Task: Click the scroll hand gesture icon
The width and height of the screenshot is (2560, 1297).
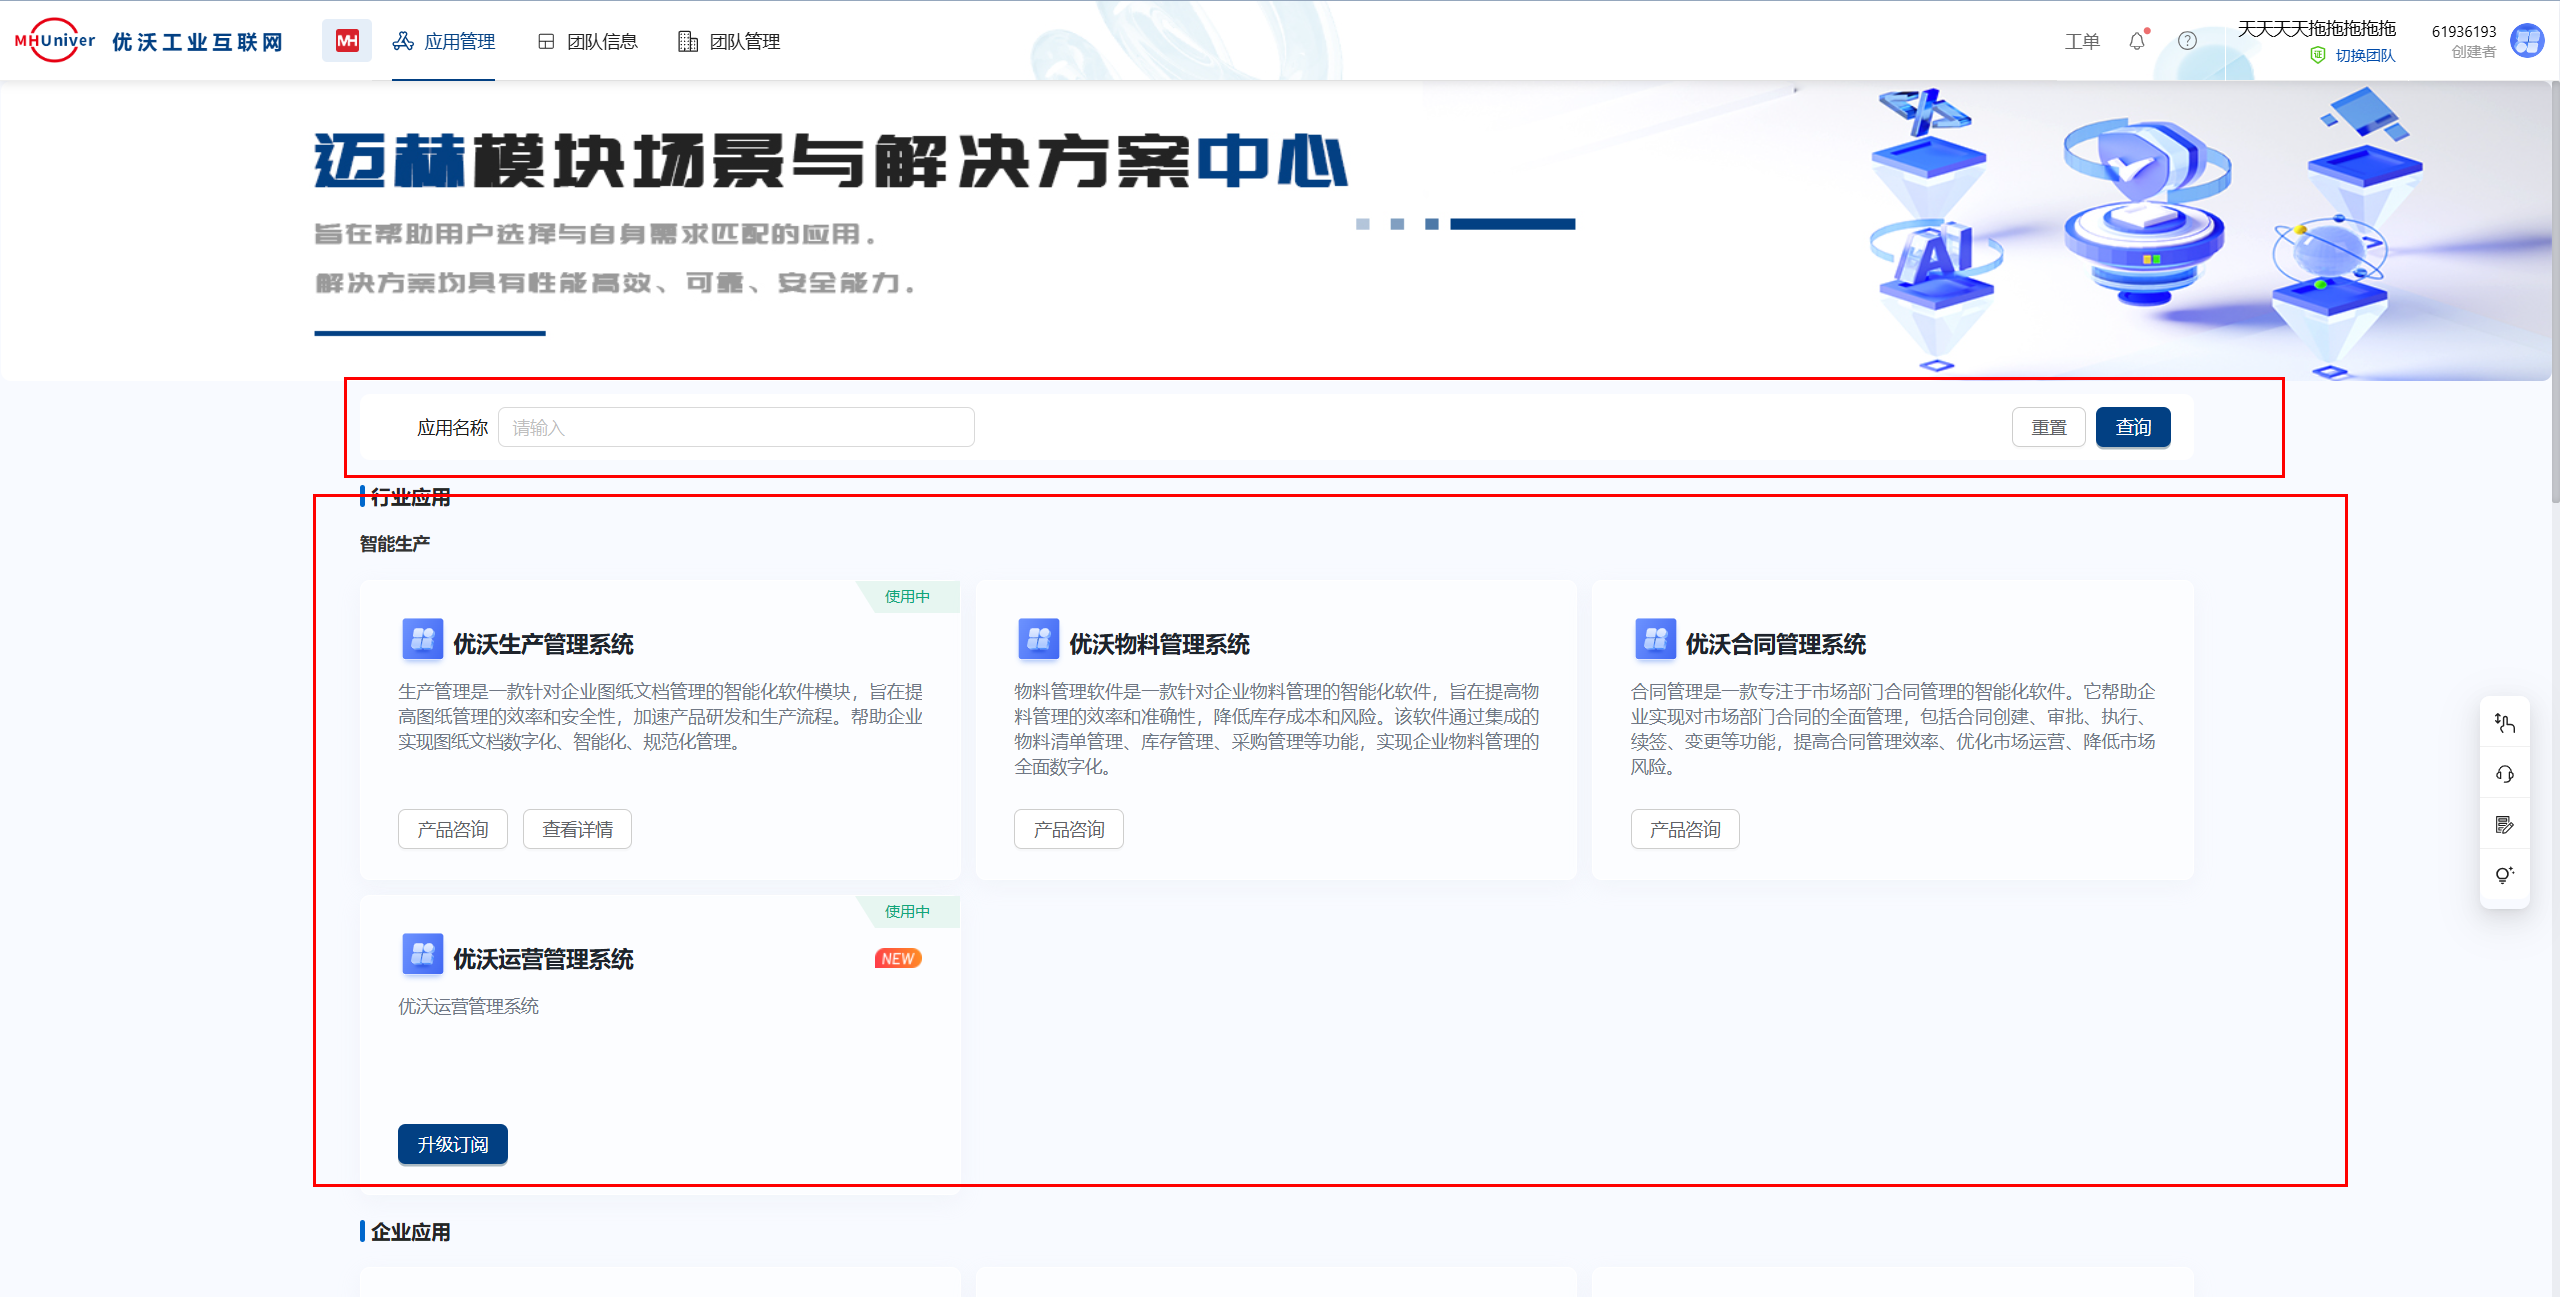Action: click(2504, 723)
